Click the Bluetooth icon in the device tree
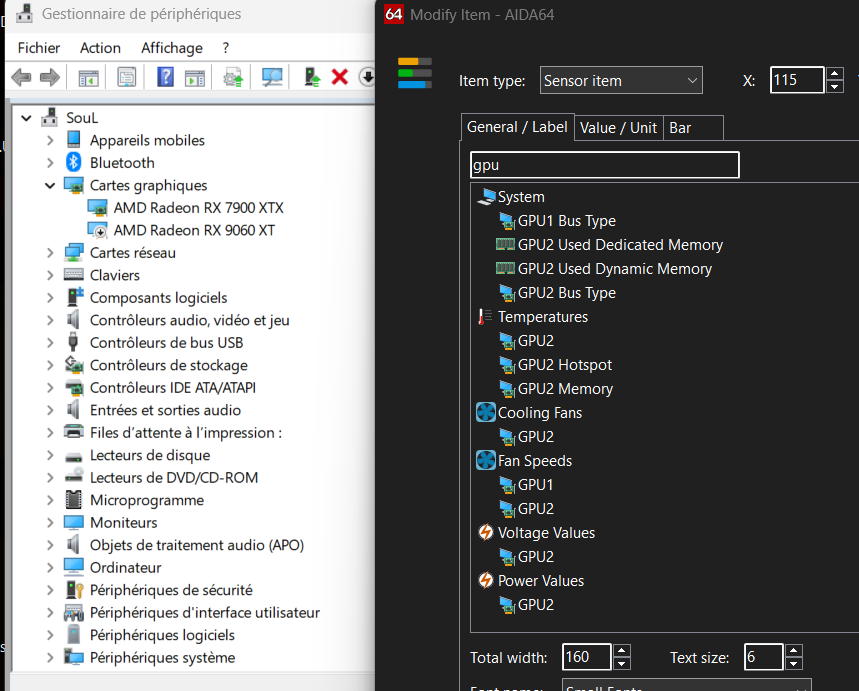The height and width of the screenshot is (691, 859). (73, 162)
